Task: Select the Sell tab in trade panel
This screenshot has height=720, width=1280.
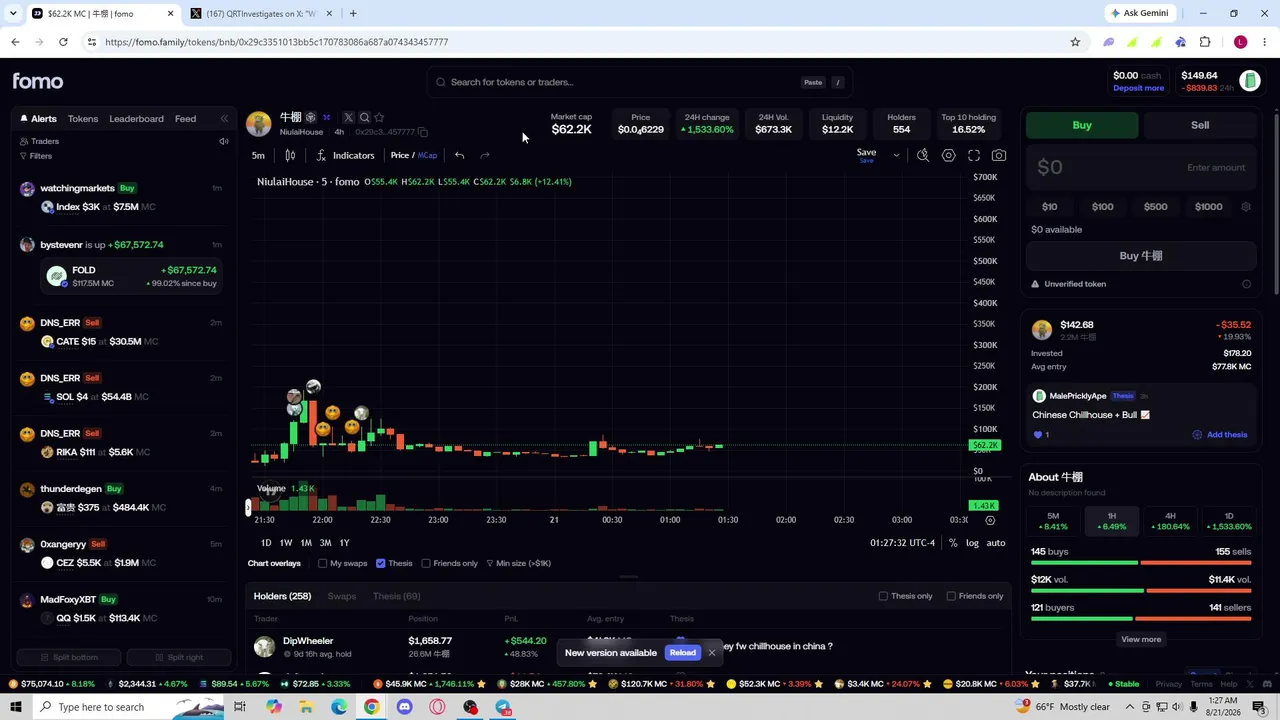Action: pos(1200,126)
